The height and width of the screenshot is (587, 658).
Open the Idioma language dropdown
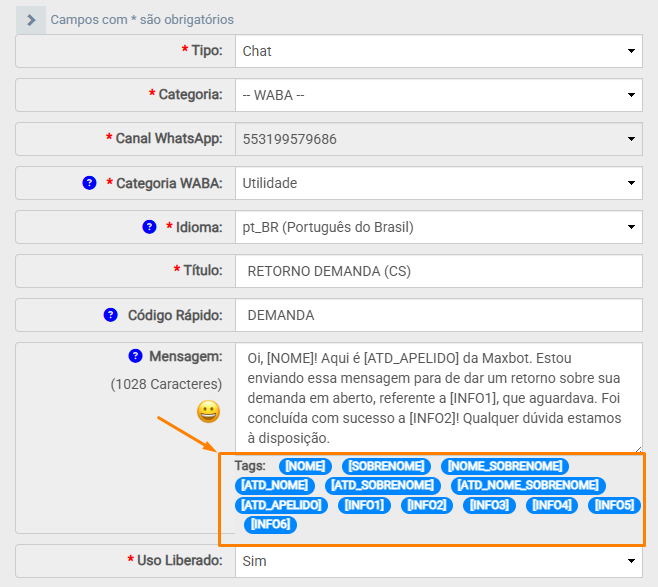(x=439, y=227)
